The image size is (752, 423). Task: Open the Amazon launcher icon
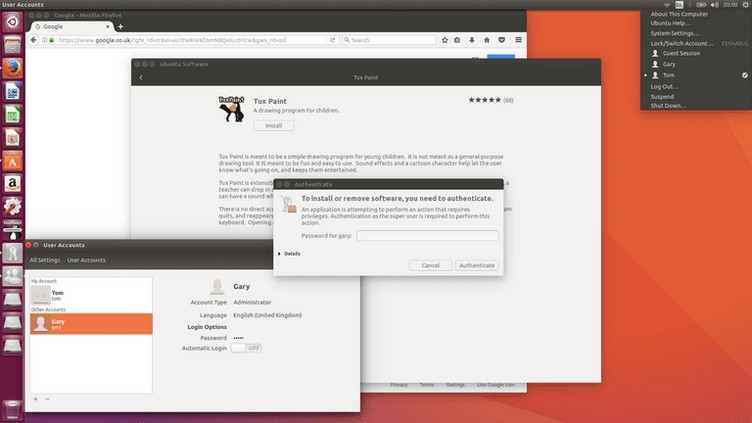[x=12, y=184]
